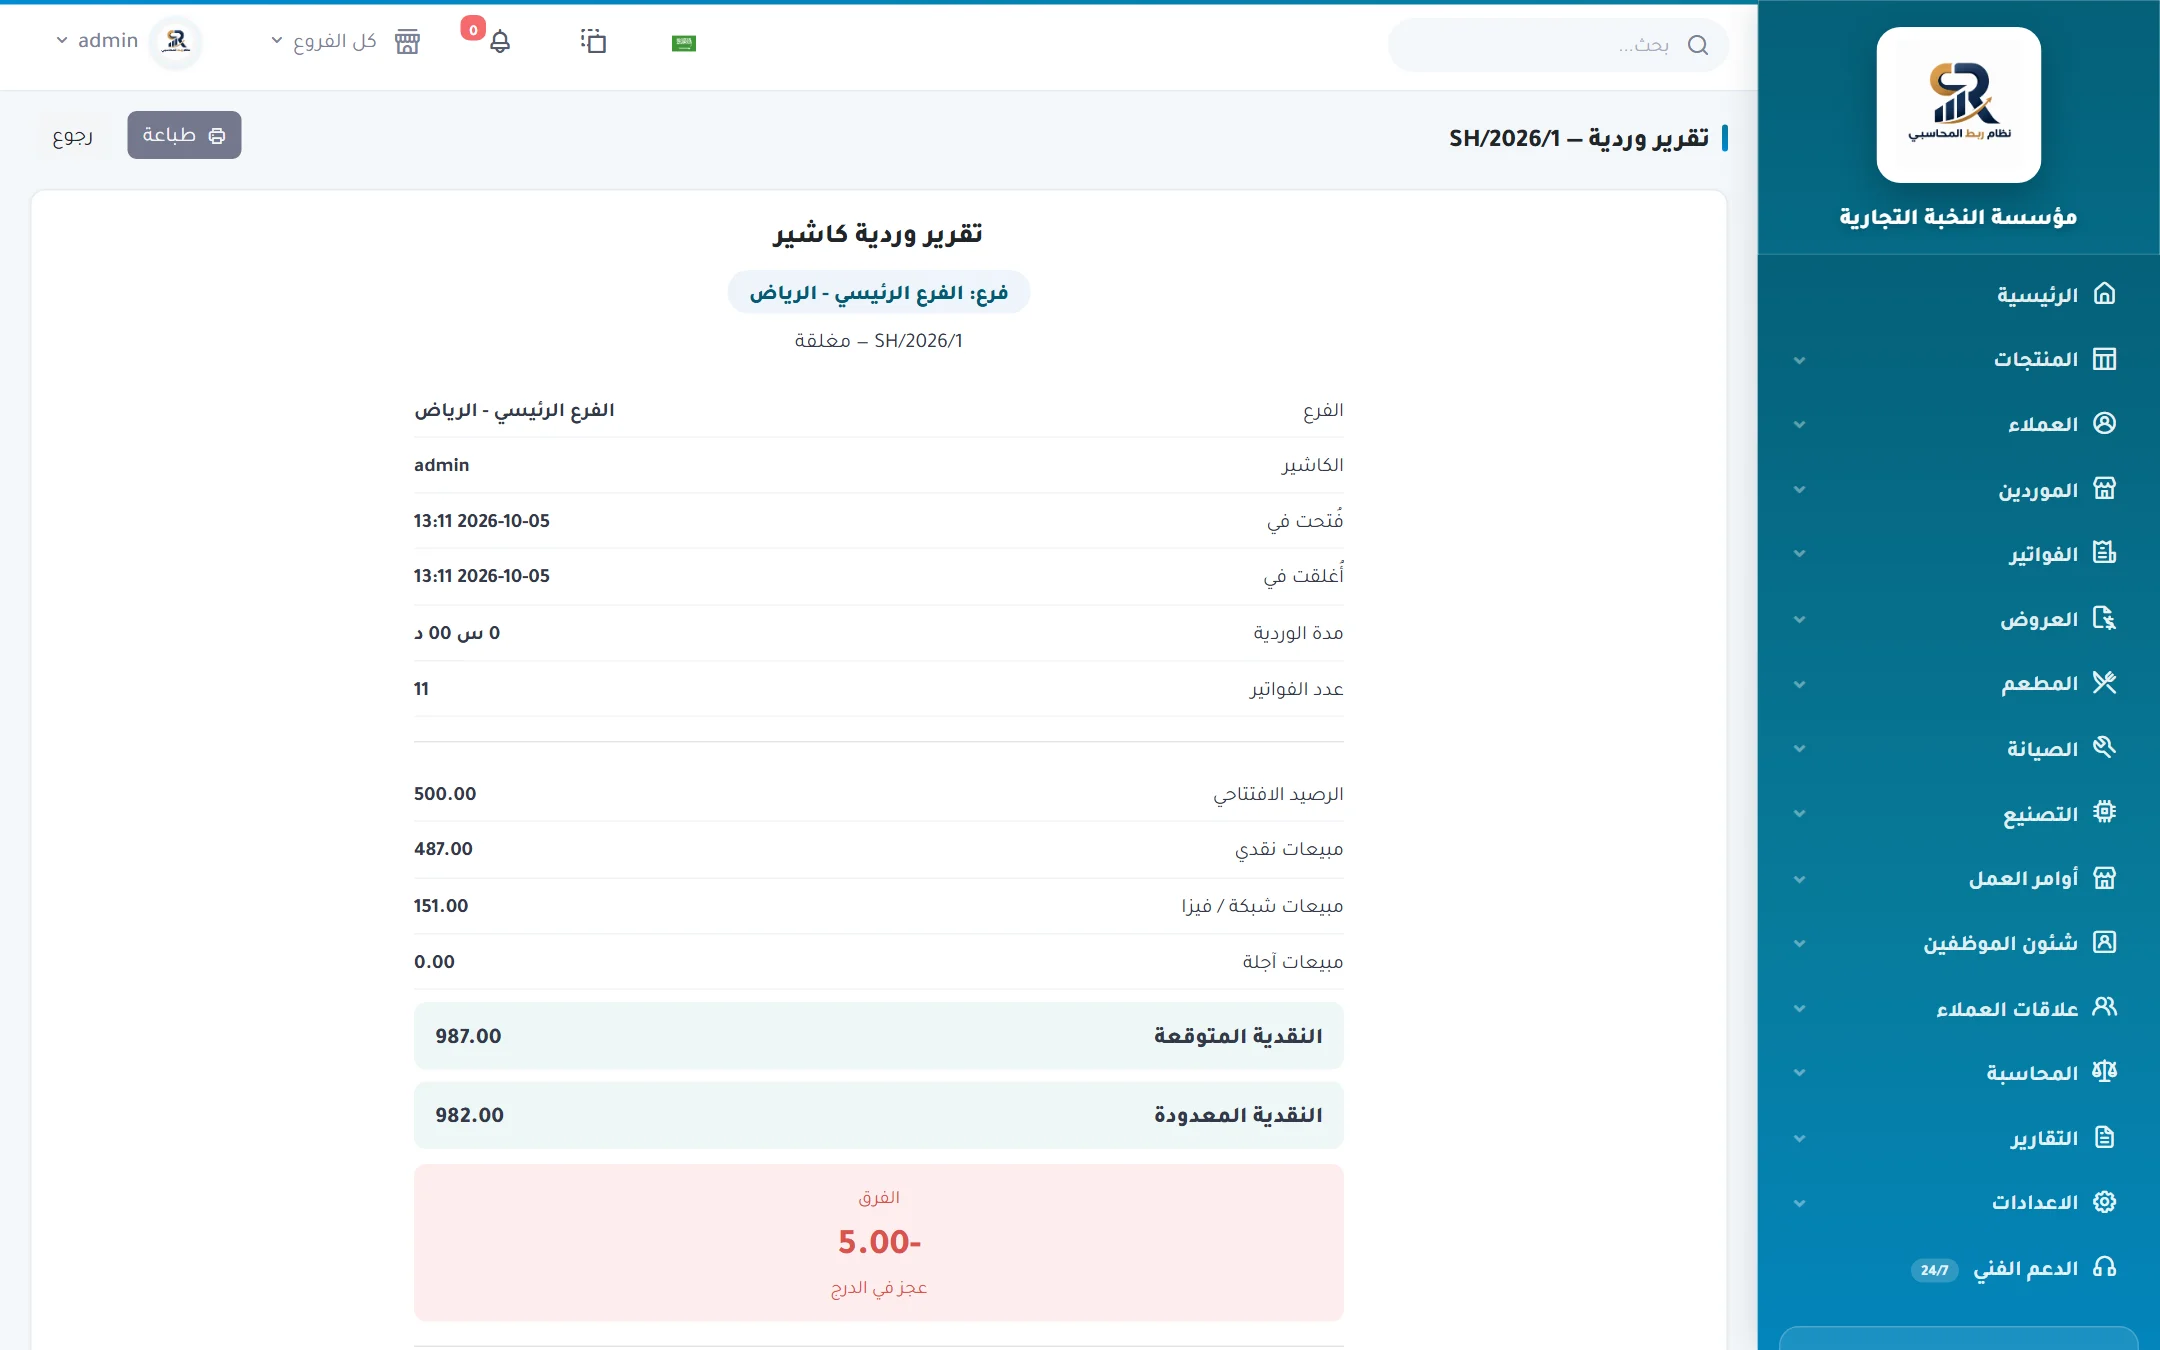Click the admin avatar image

[x=176, y=42]
